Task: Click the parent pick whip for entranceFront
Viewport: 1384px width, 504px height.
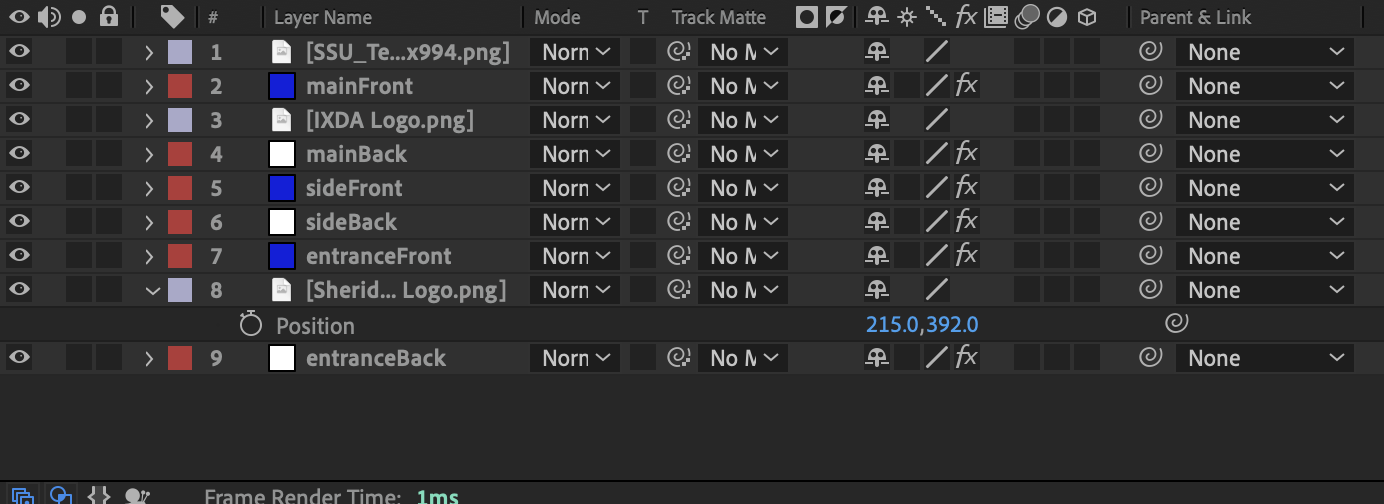Action: [1150, 256]
